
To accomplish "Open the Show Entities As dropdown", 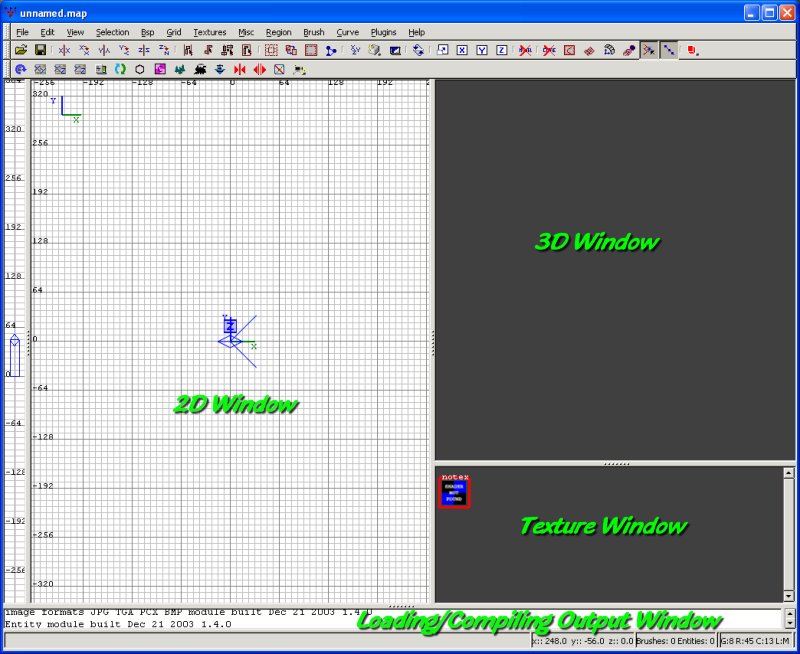I will tap(692, 50).
